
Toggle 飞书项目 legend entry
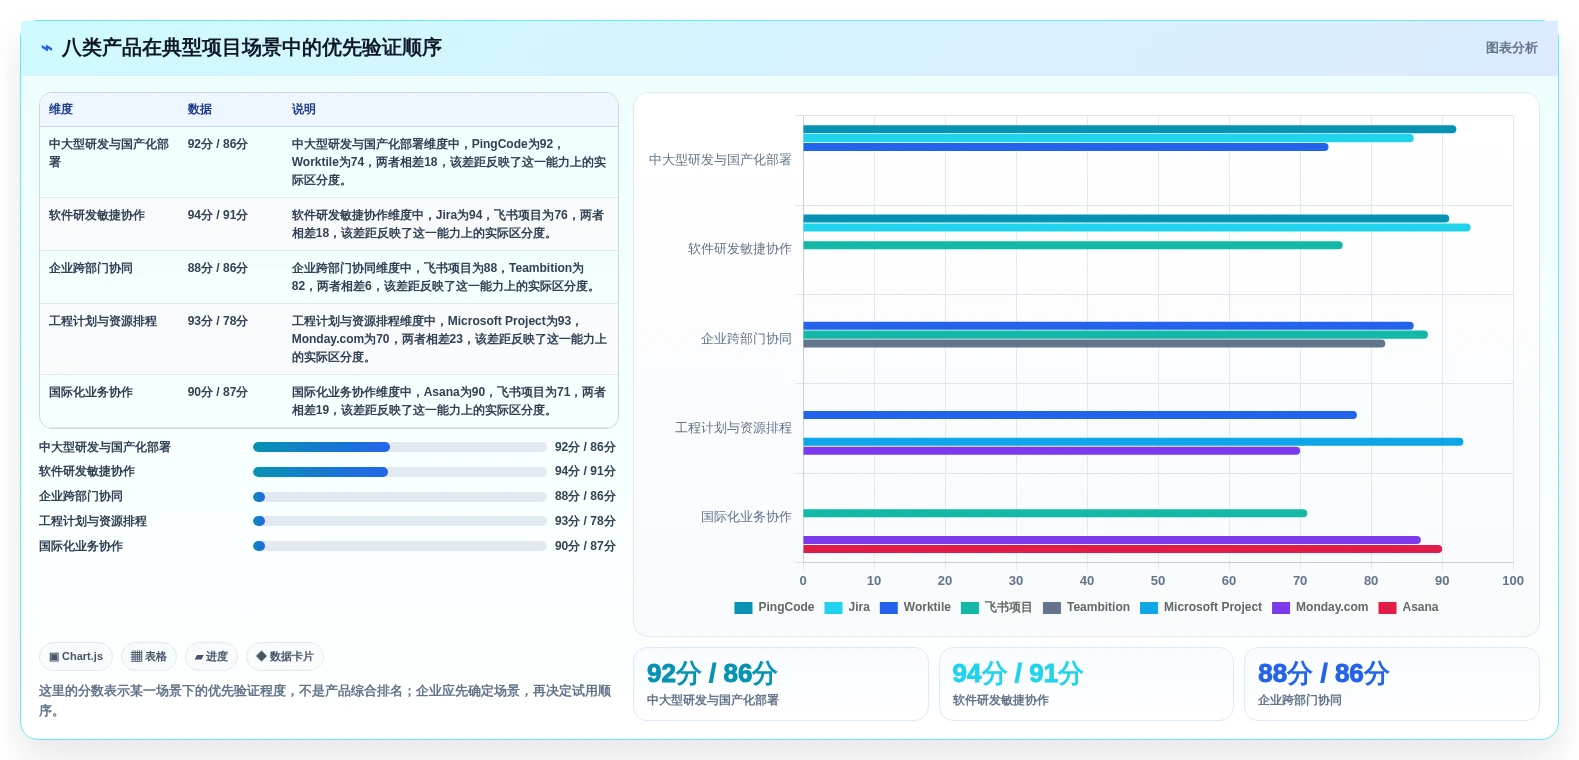[996, 607]
